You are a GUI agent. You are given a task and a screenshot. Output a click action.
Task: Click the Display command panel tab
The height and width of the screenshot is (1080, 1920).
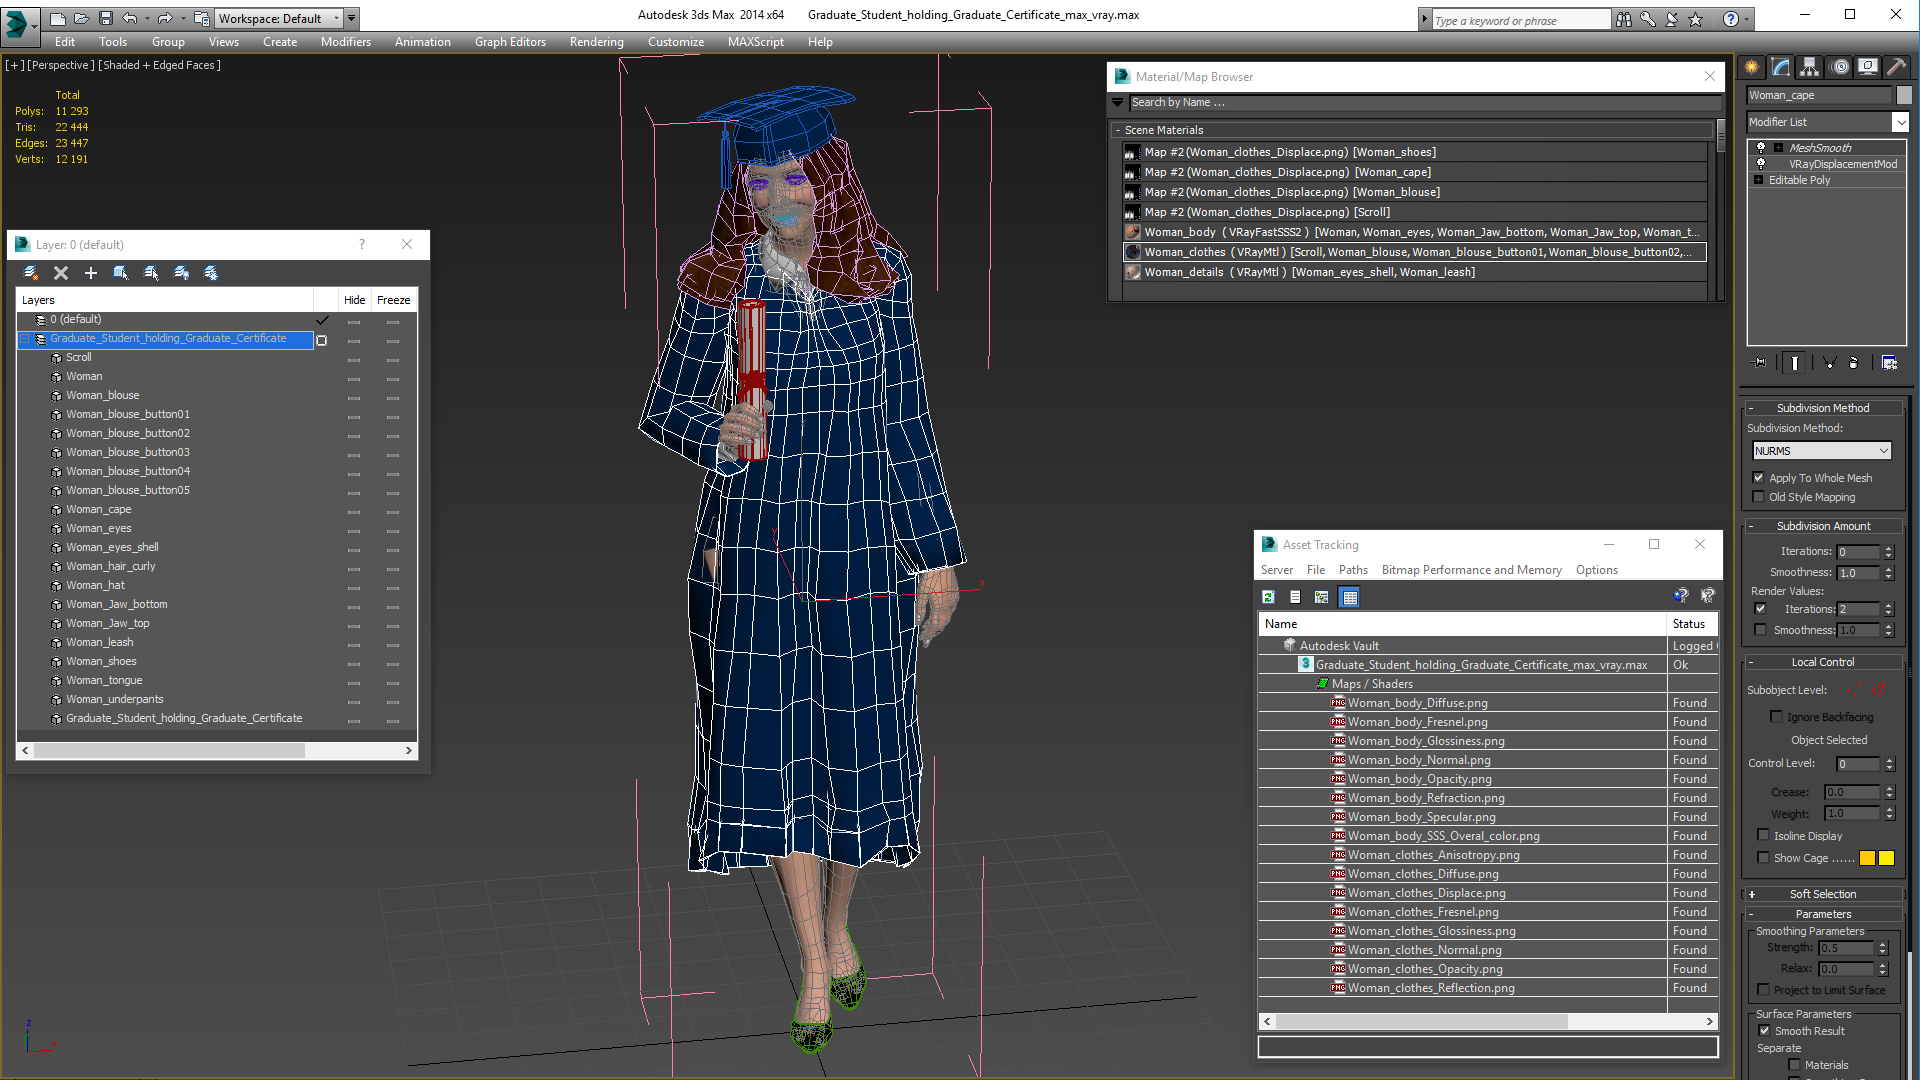pyautogui.click(x=1867, y=67)
